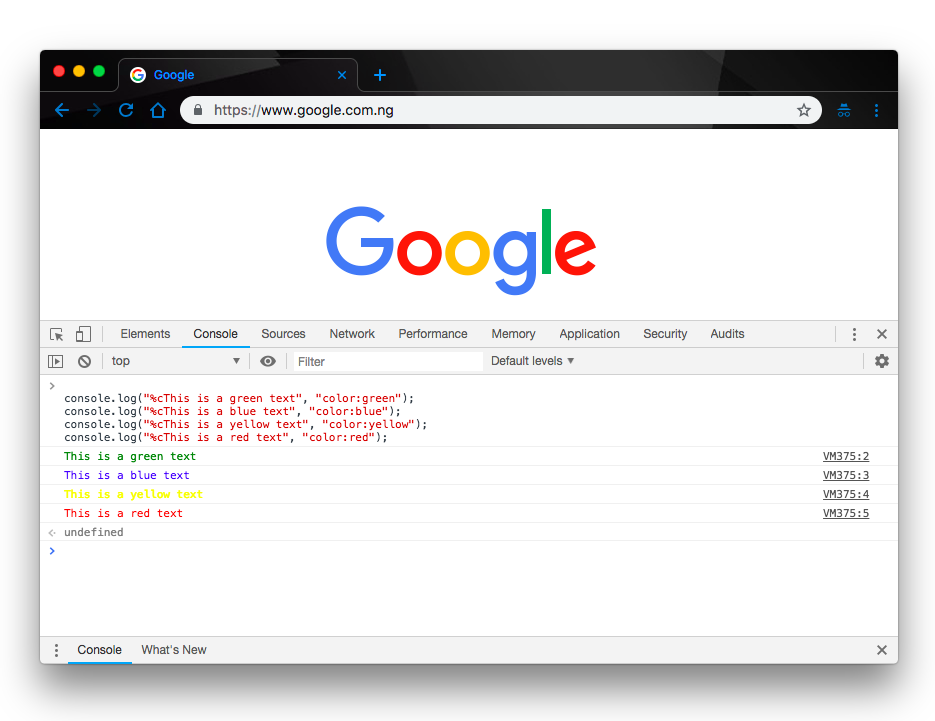Click the macOS yellow minimize window button

coord(79,72)
